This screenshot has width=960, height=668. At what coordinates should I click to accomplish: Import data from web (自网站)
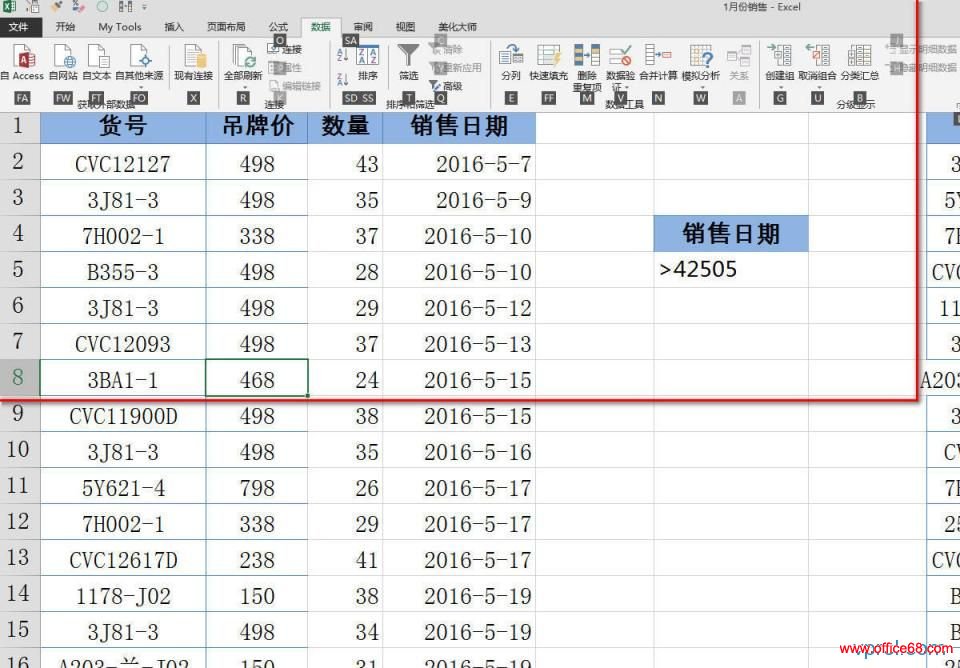click(x=64, y=62)
